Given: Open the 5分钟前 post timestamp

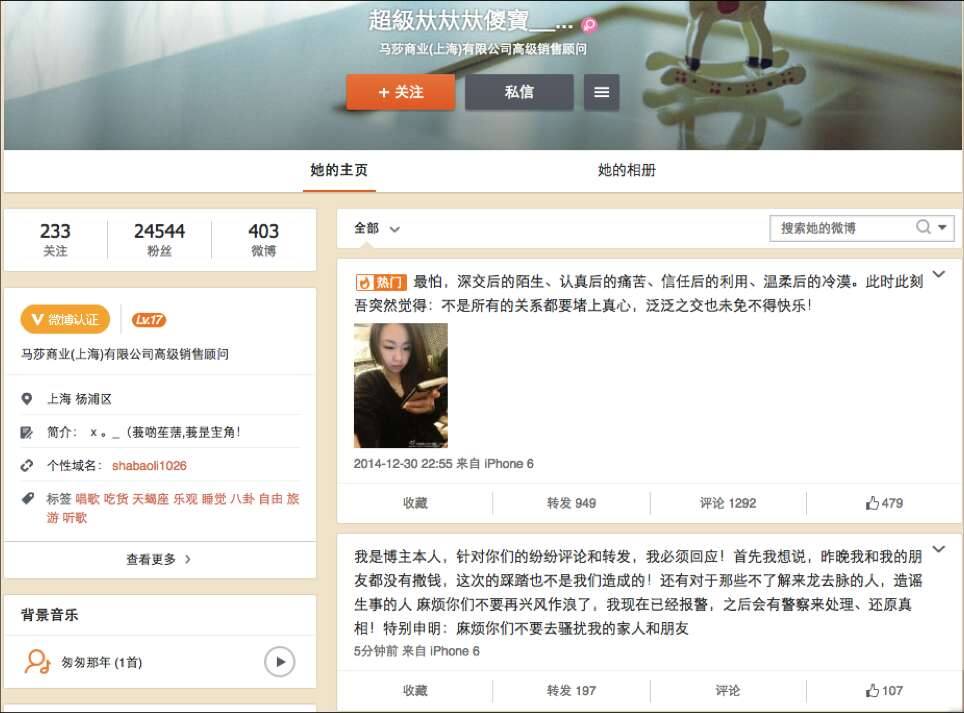Looking at the screenshot, I should pyautogui.click(x=376, y=652).
